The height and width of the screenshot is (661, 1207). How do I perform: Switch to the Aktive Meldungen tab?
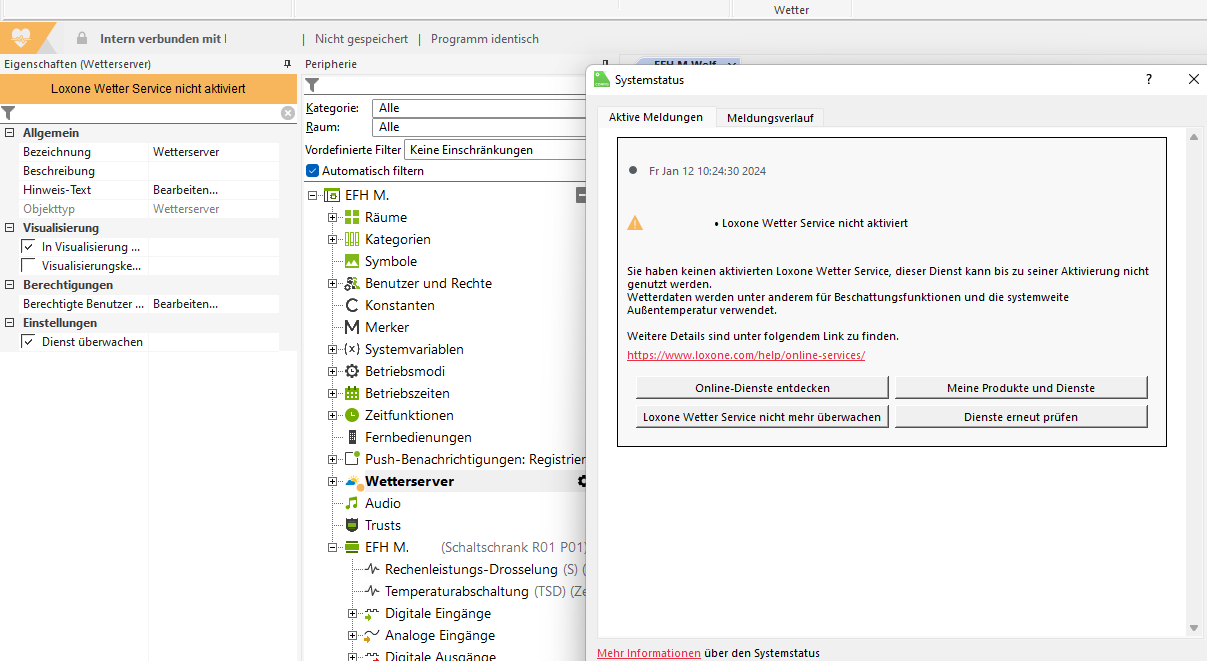point(656,117)
